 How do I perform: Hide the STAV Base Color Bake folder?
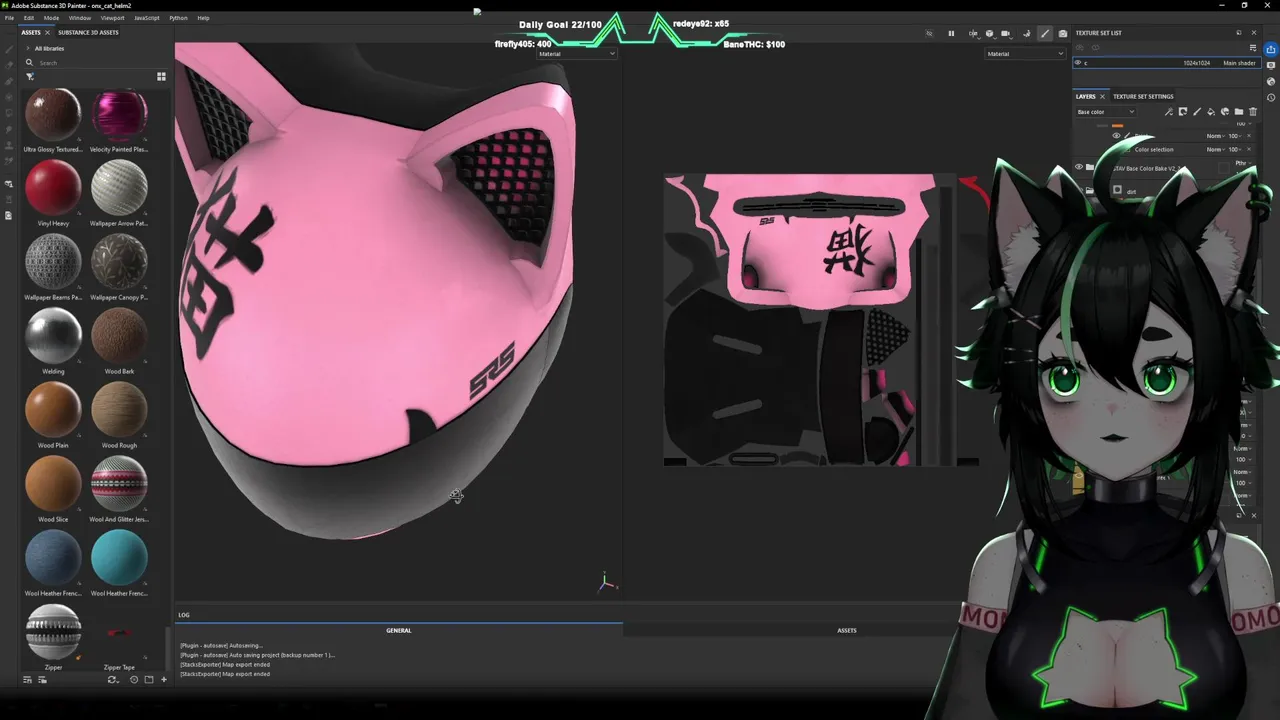[x=1079, y=167]
